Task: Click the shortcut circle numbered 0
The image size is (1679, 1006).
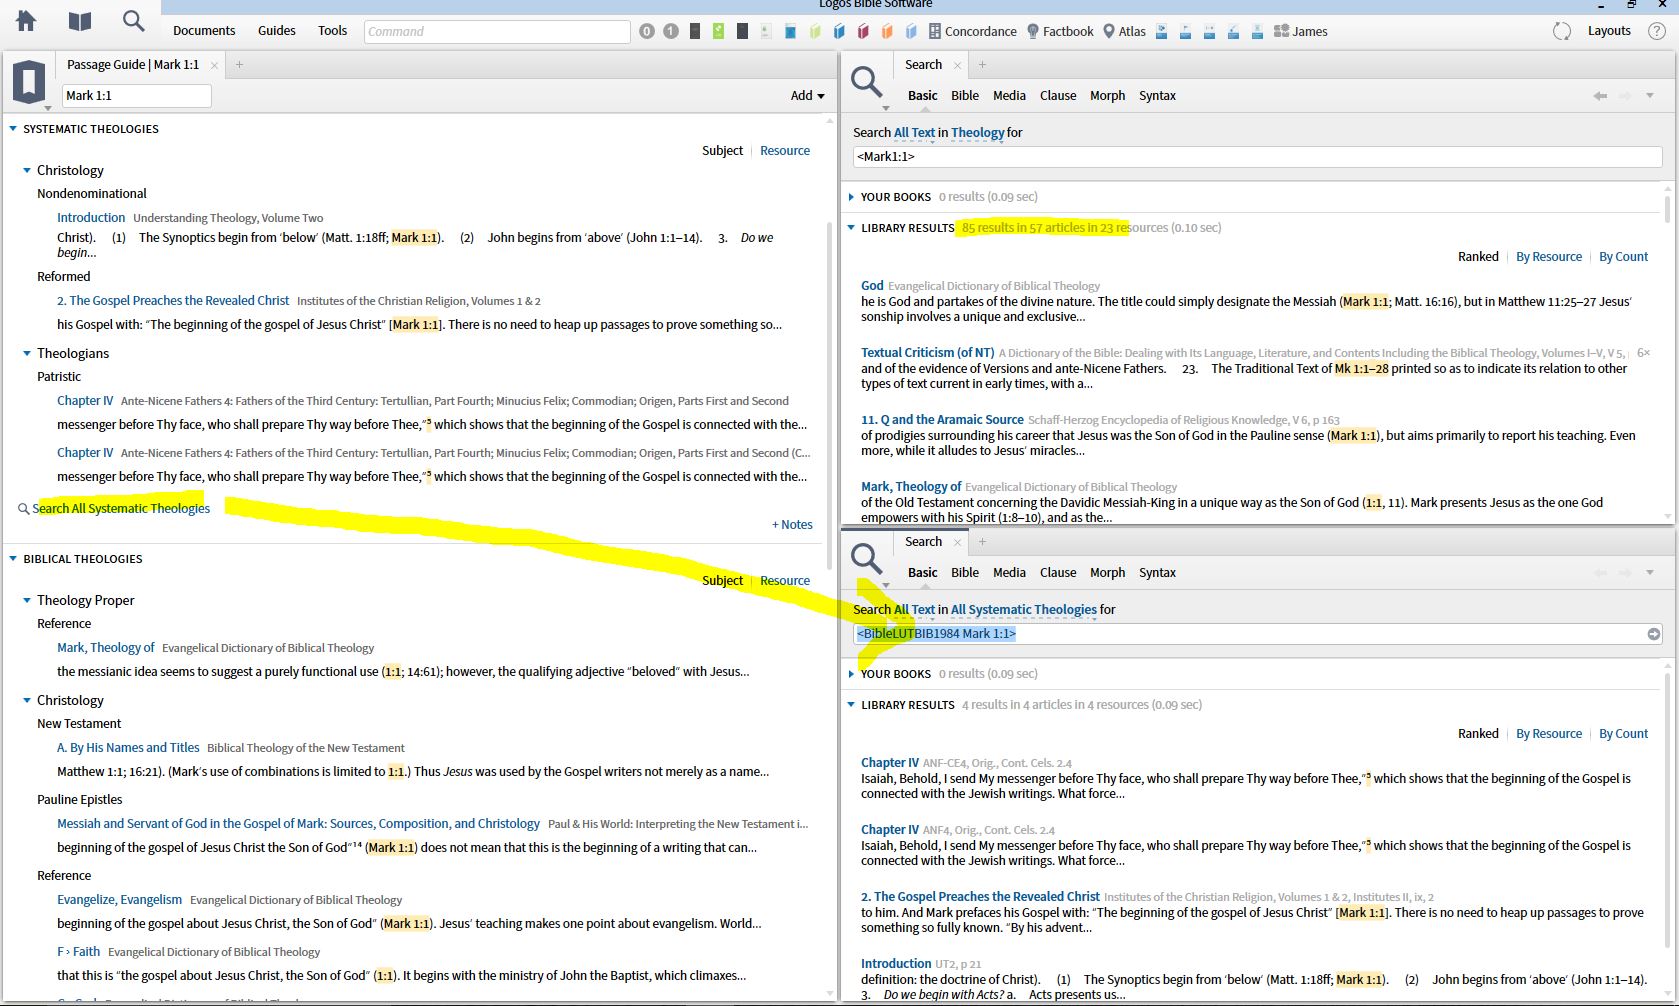Action: (647, 31)
